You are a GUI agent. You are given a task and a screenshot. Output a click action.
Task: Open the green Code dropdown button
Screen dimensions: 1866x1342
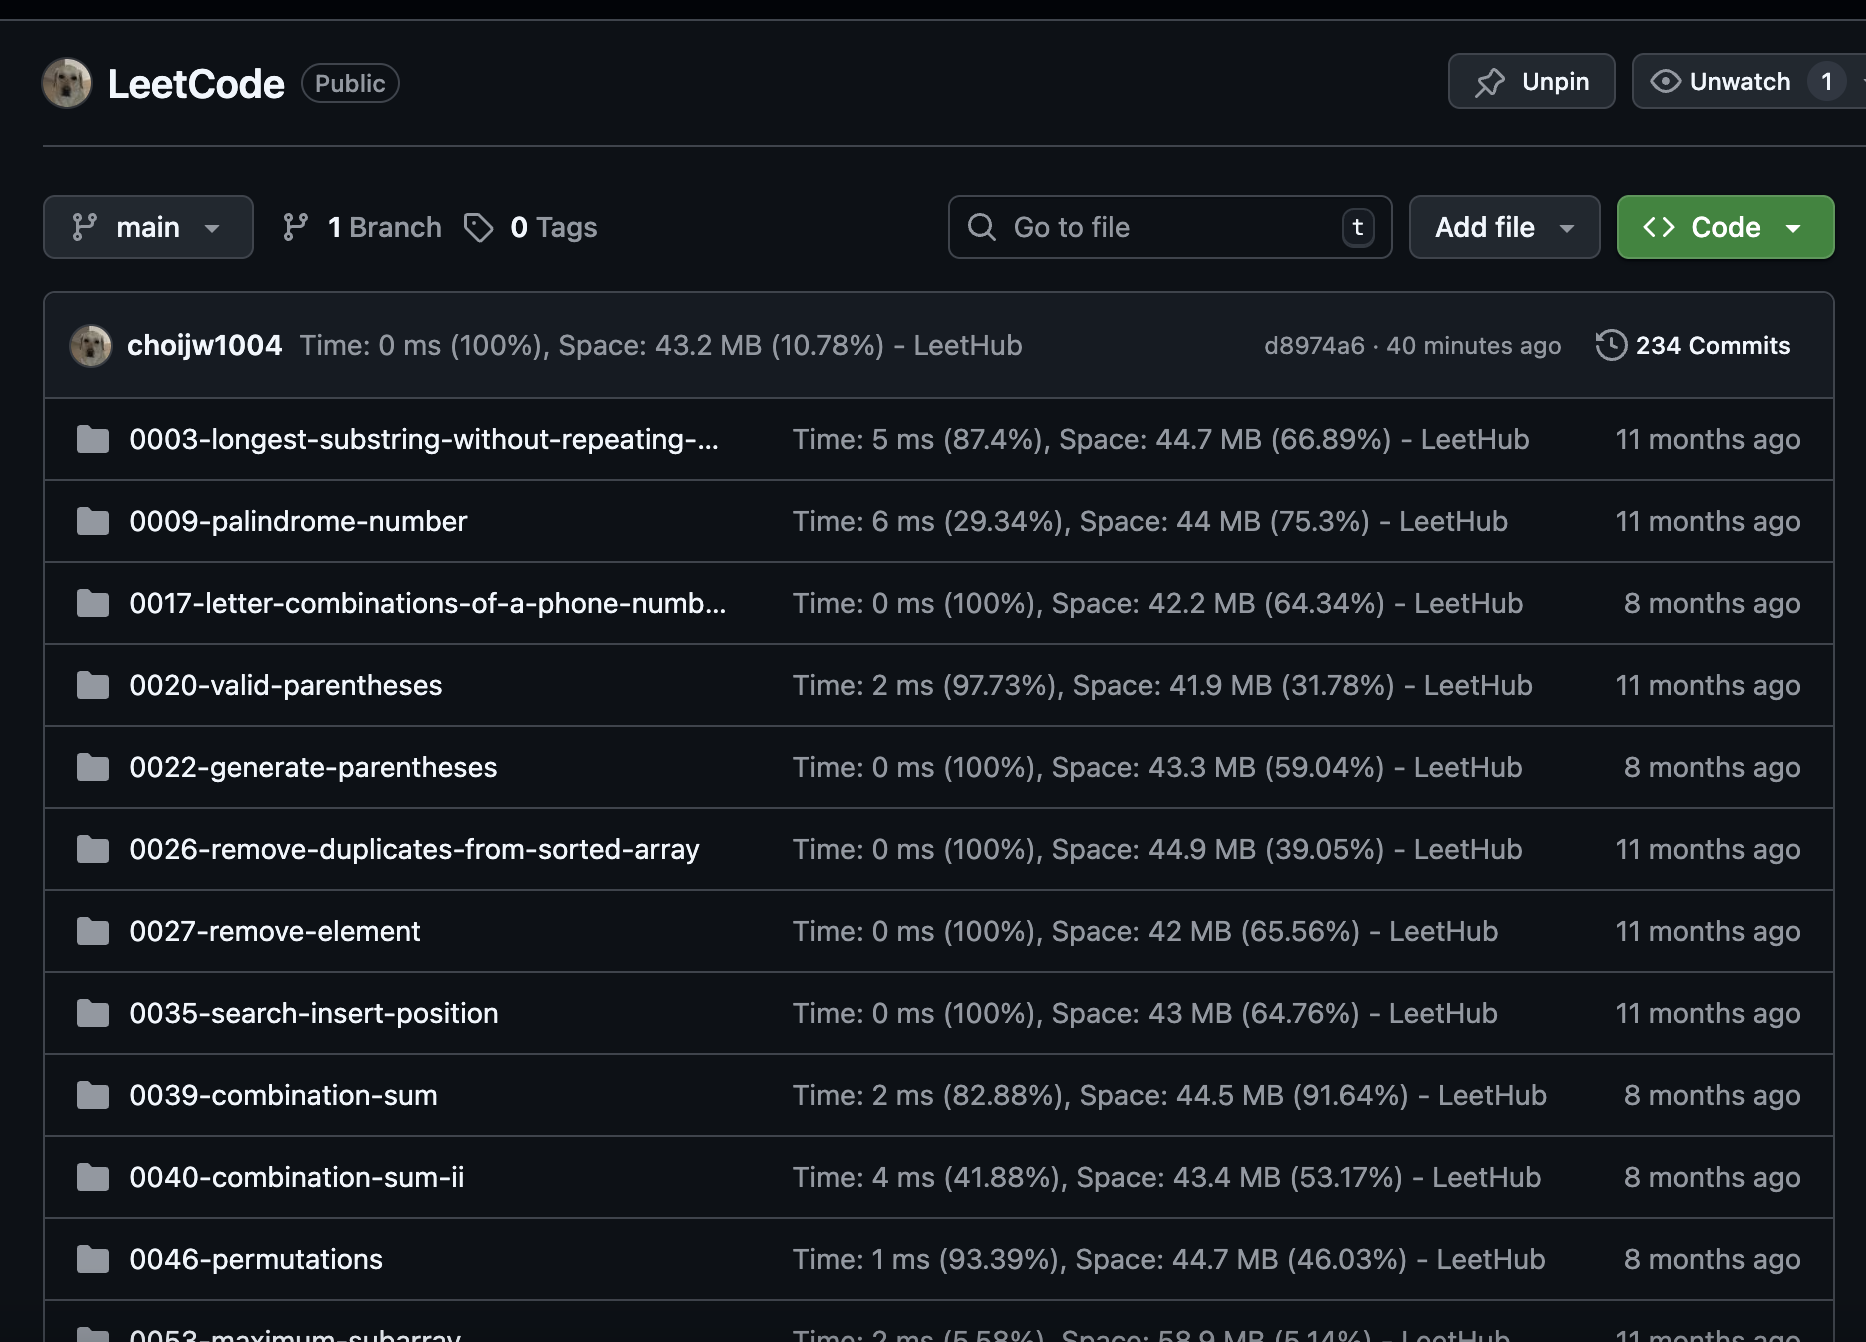coord(1725,227)
